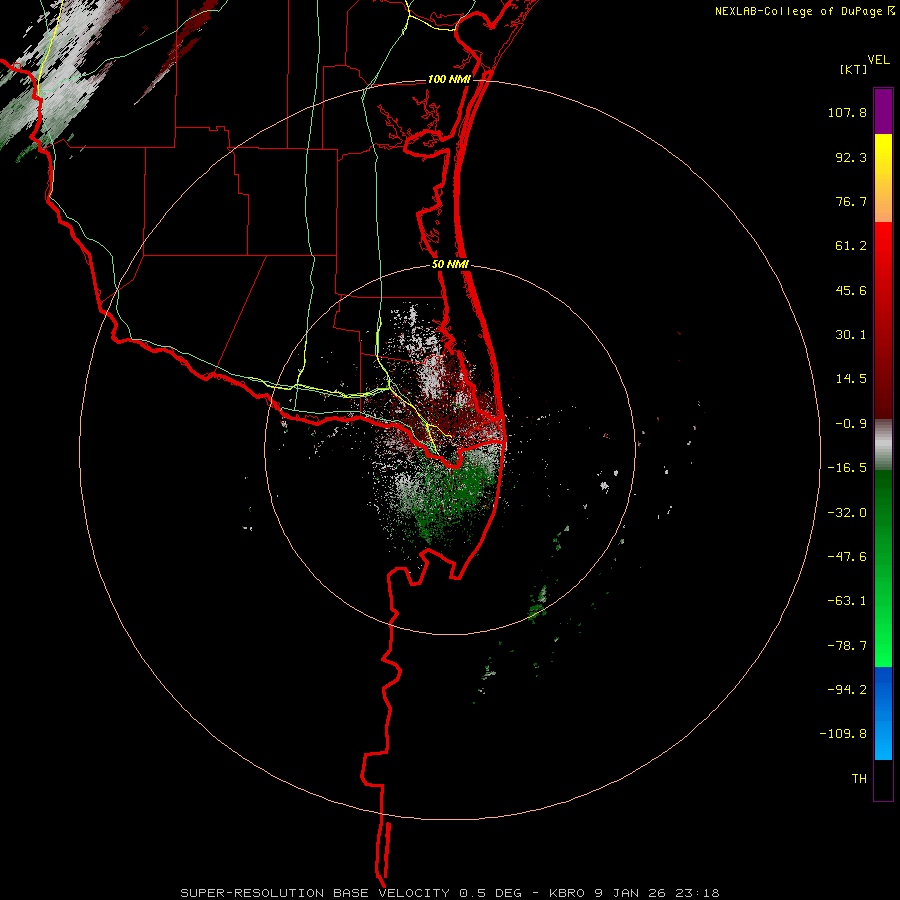Click the 92.3 scale value

click(851, 157)
